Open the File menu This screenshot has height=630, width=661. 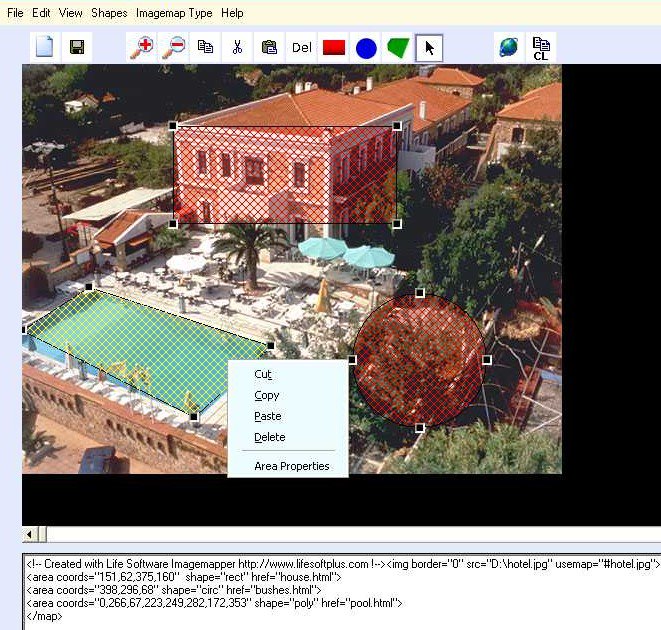tap(15, 13)
